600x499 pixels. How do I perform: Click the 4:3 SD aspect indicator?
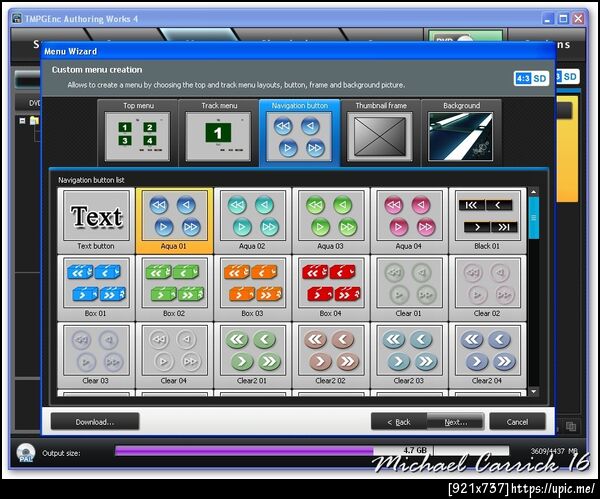531,78
